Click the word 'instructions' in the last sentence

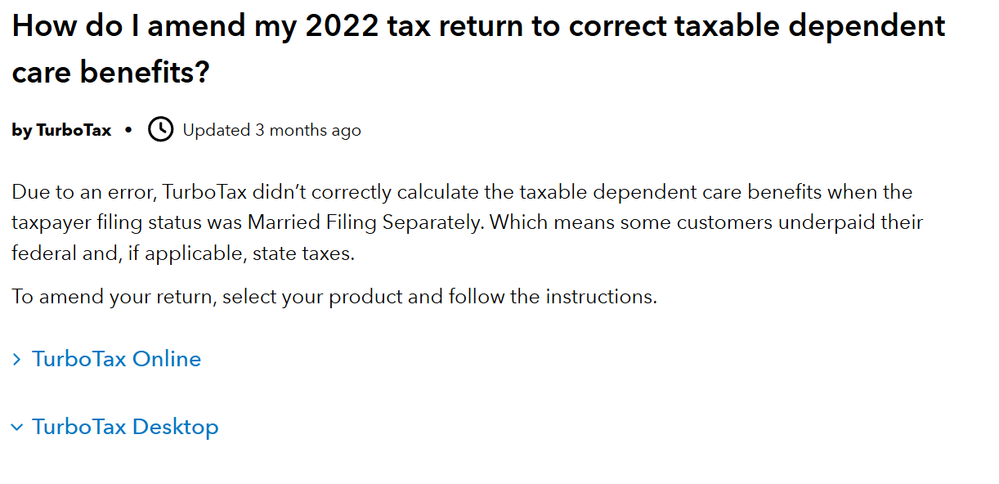click(601, 297)
